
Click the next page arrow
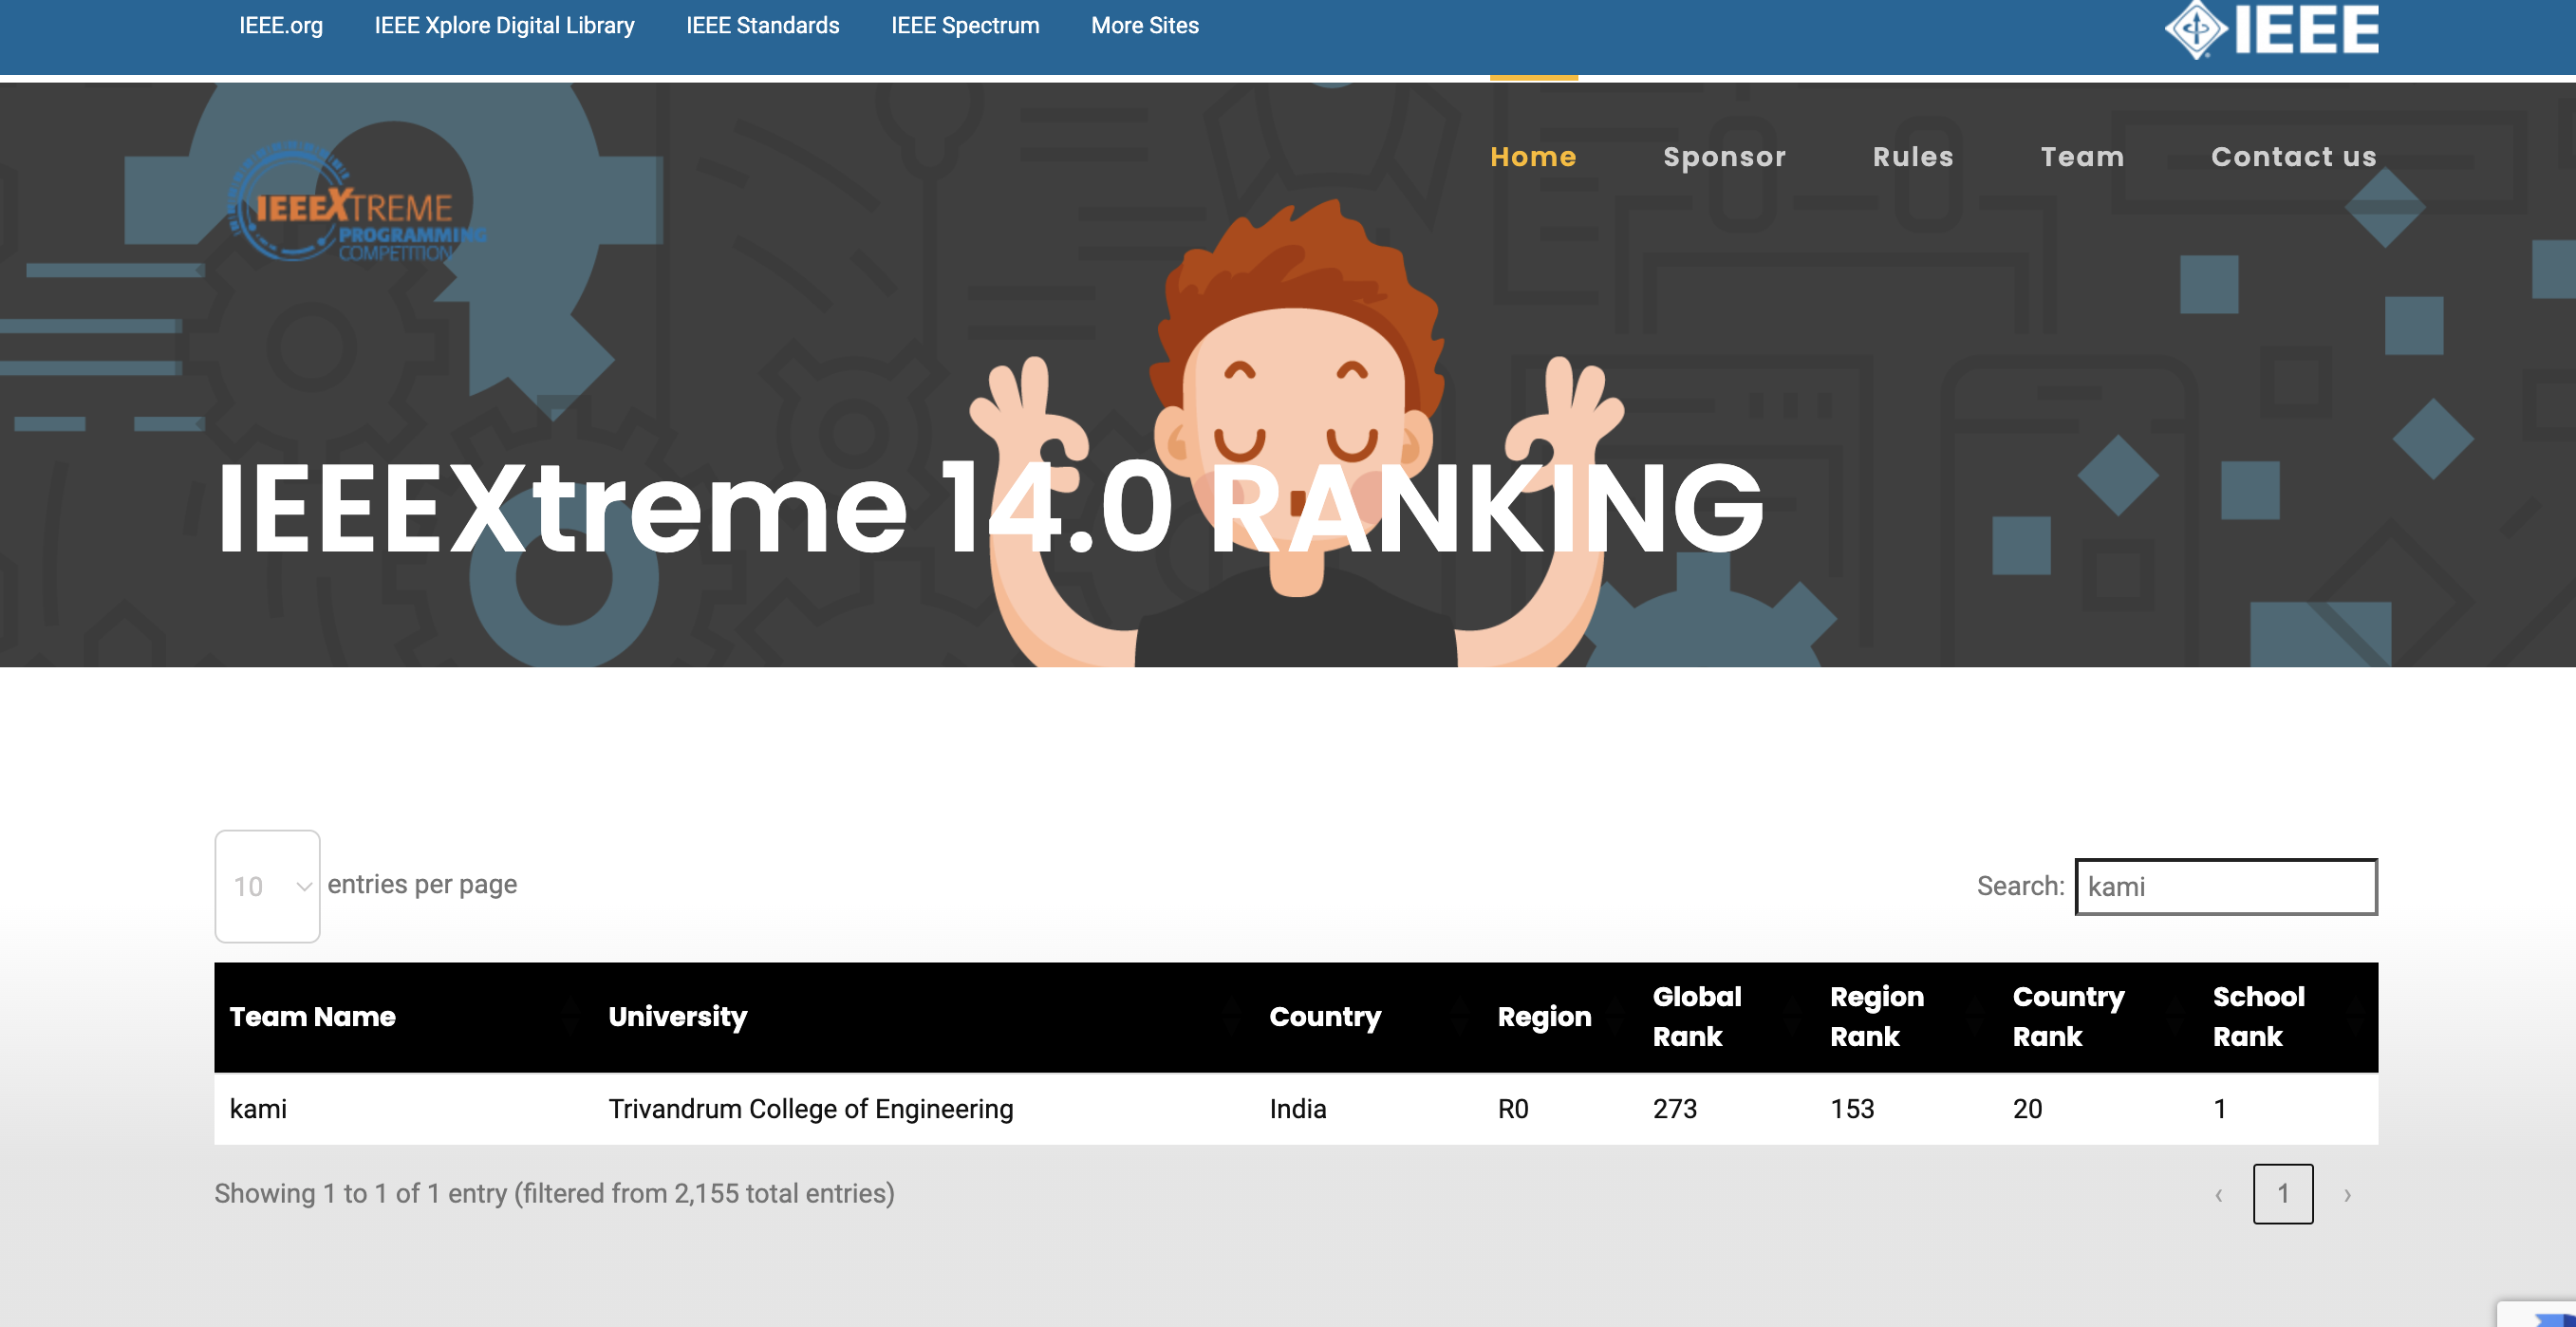tap(2347, 1195)
